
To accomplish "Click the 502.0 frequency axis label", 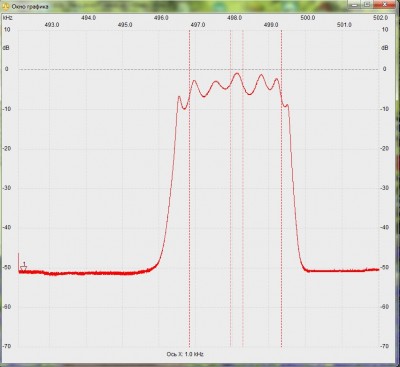I will (x=381, y=18).
